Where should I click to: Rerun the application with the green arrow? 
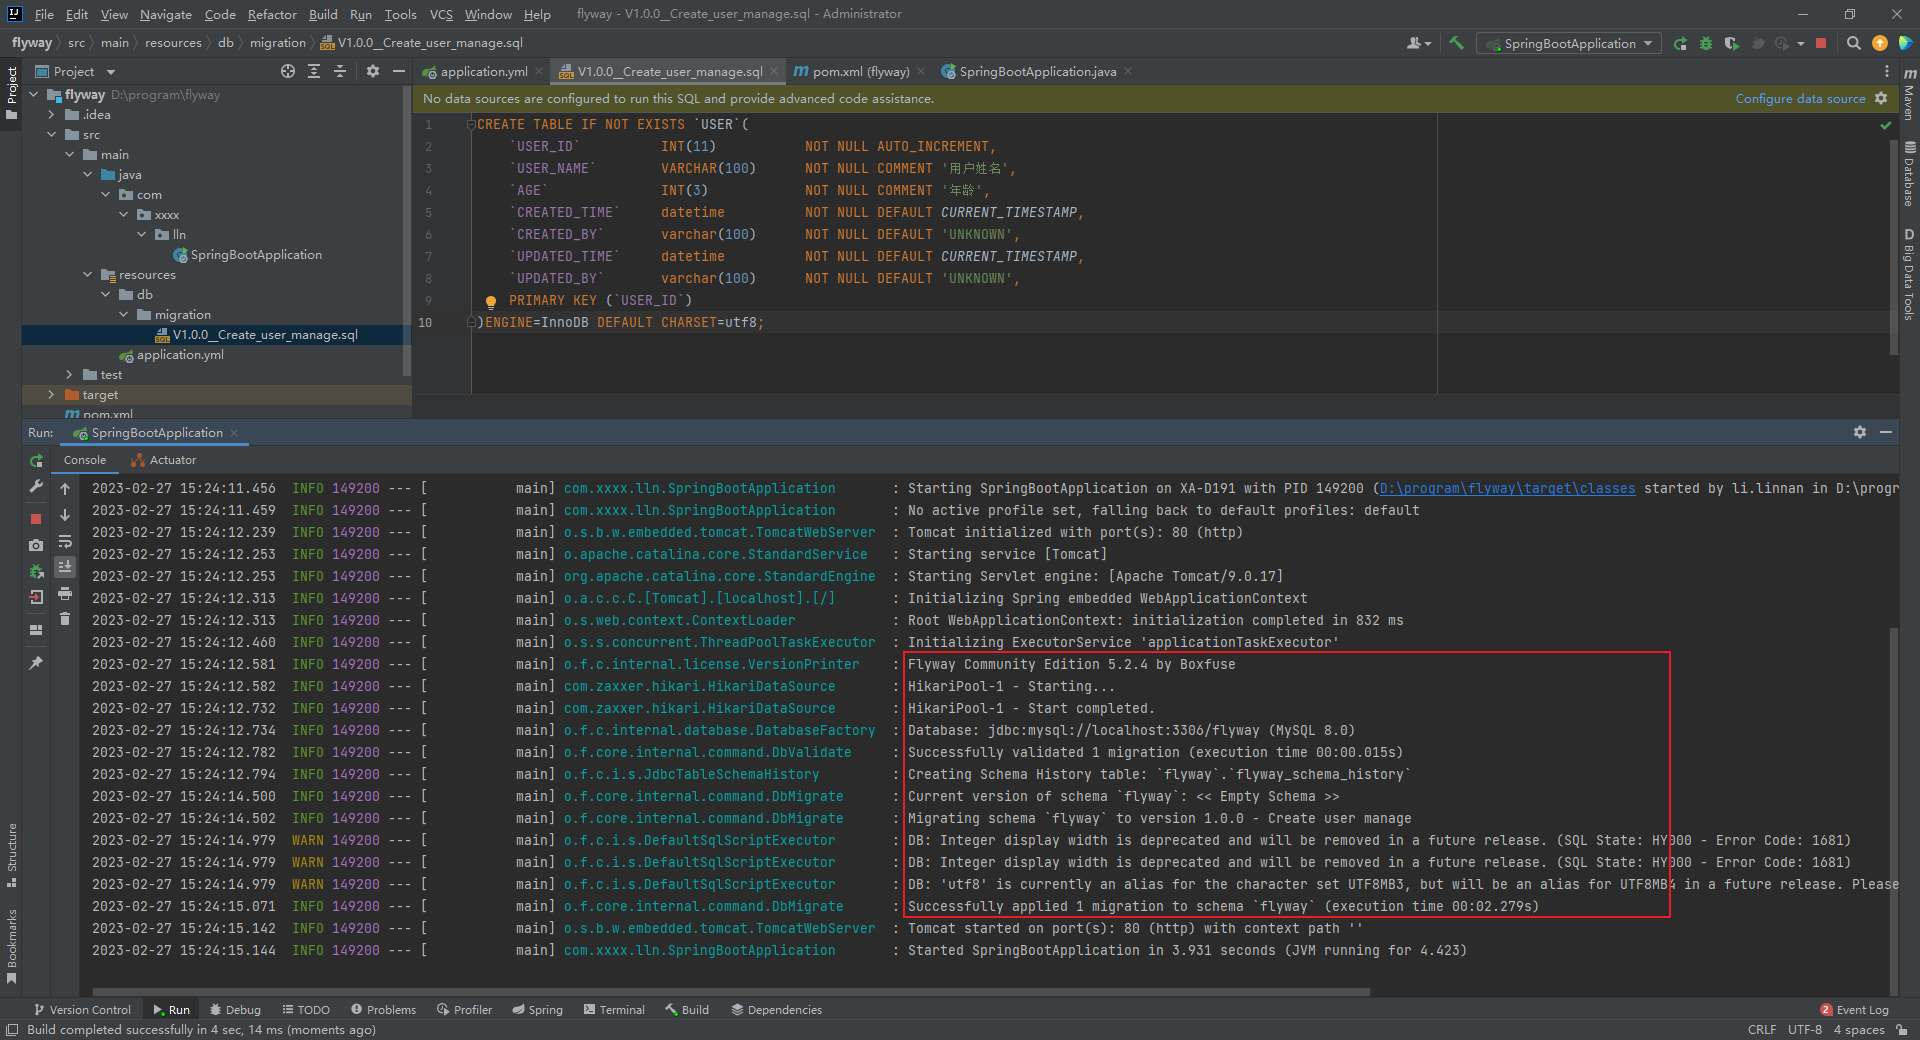(x=36, y=461)
